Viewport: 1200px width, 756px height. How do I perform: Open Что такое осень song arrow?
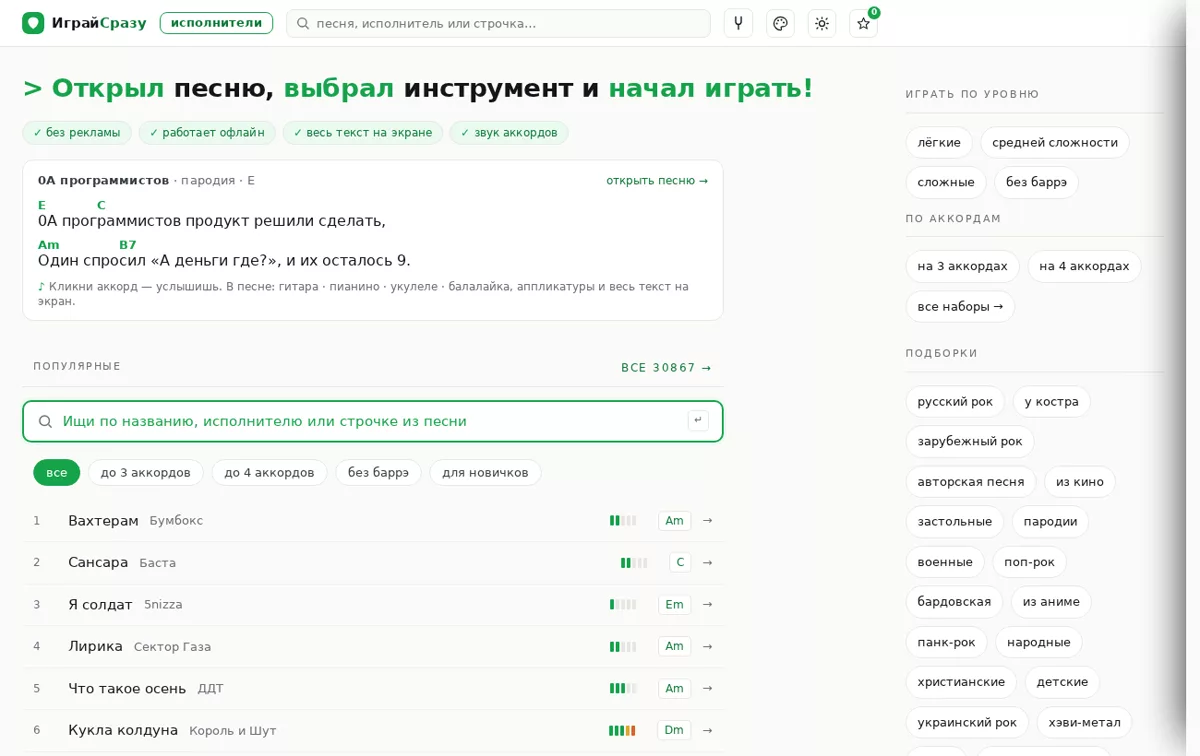coord(707,689)
